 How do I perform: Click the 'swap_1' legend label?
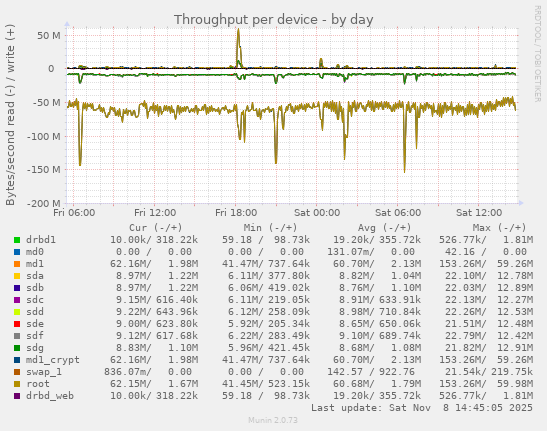click(44, 372)
